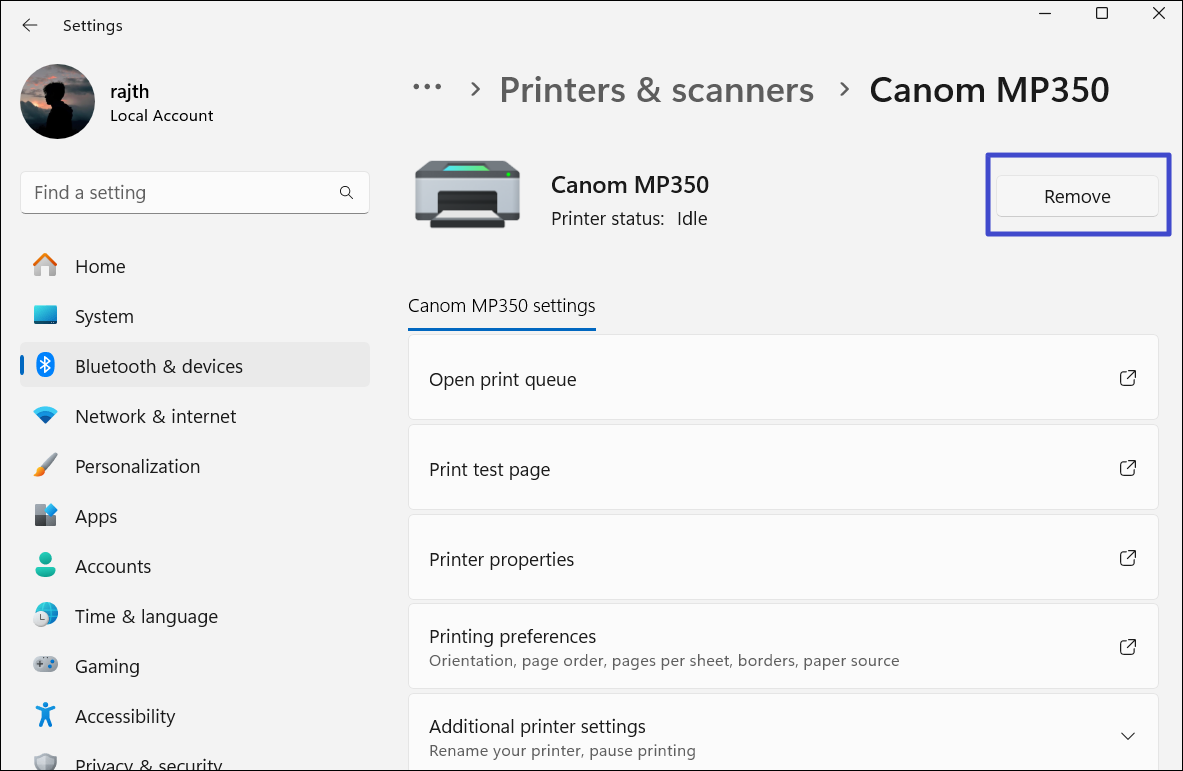The image size is (1183, 771).
Task: Go back to Printers & scanners breadcrumb
Action: pyautogui.click(x=656, y=90)
